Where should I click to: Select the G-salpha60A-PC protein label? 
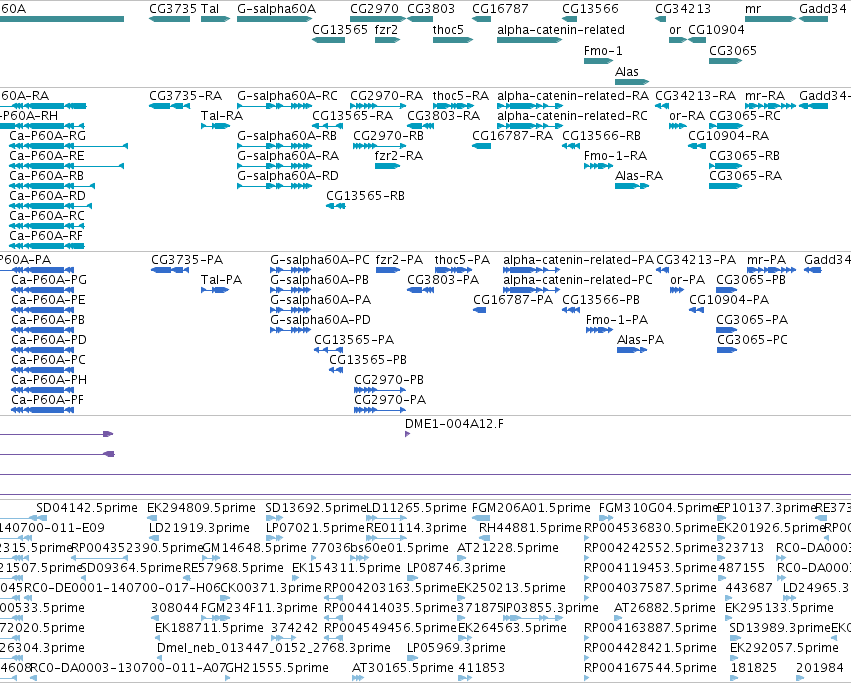[x=320, y=260]
